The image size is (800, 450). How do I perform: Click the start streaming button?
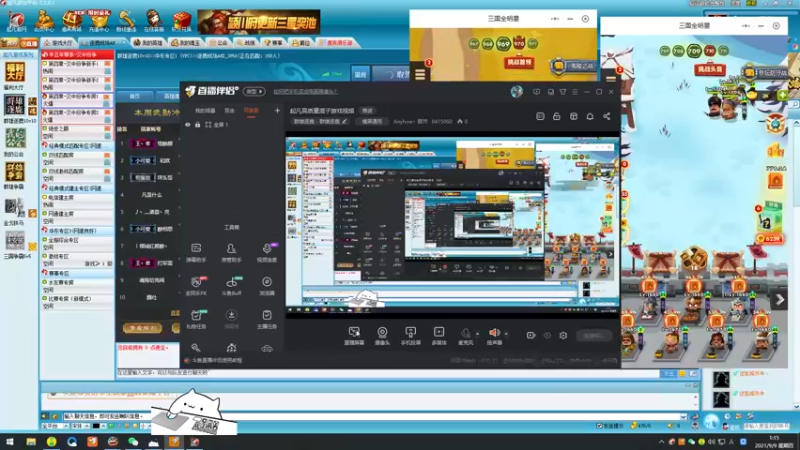[x=594, y=335]
